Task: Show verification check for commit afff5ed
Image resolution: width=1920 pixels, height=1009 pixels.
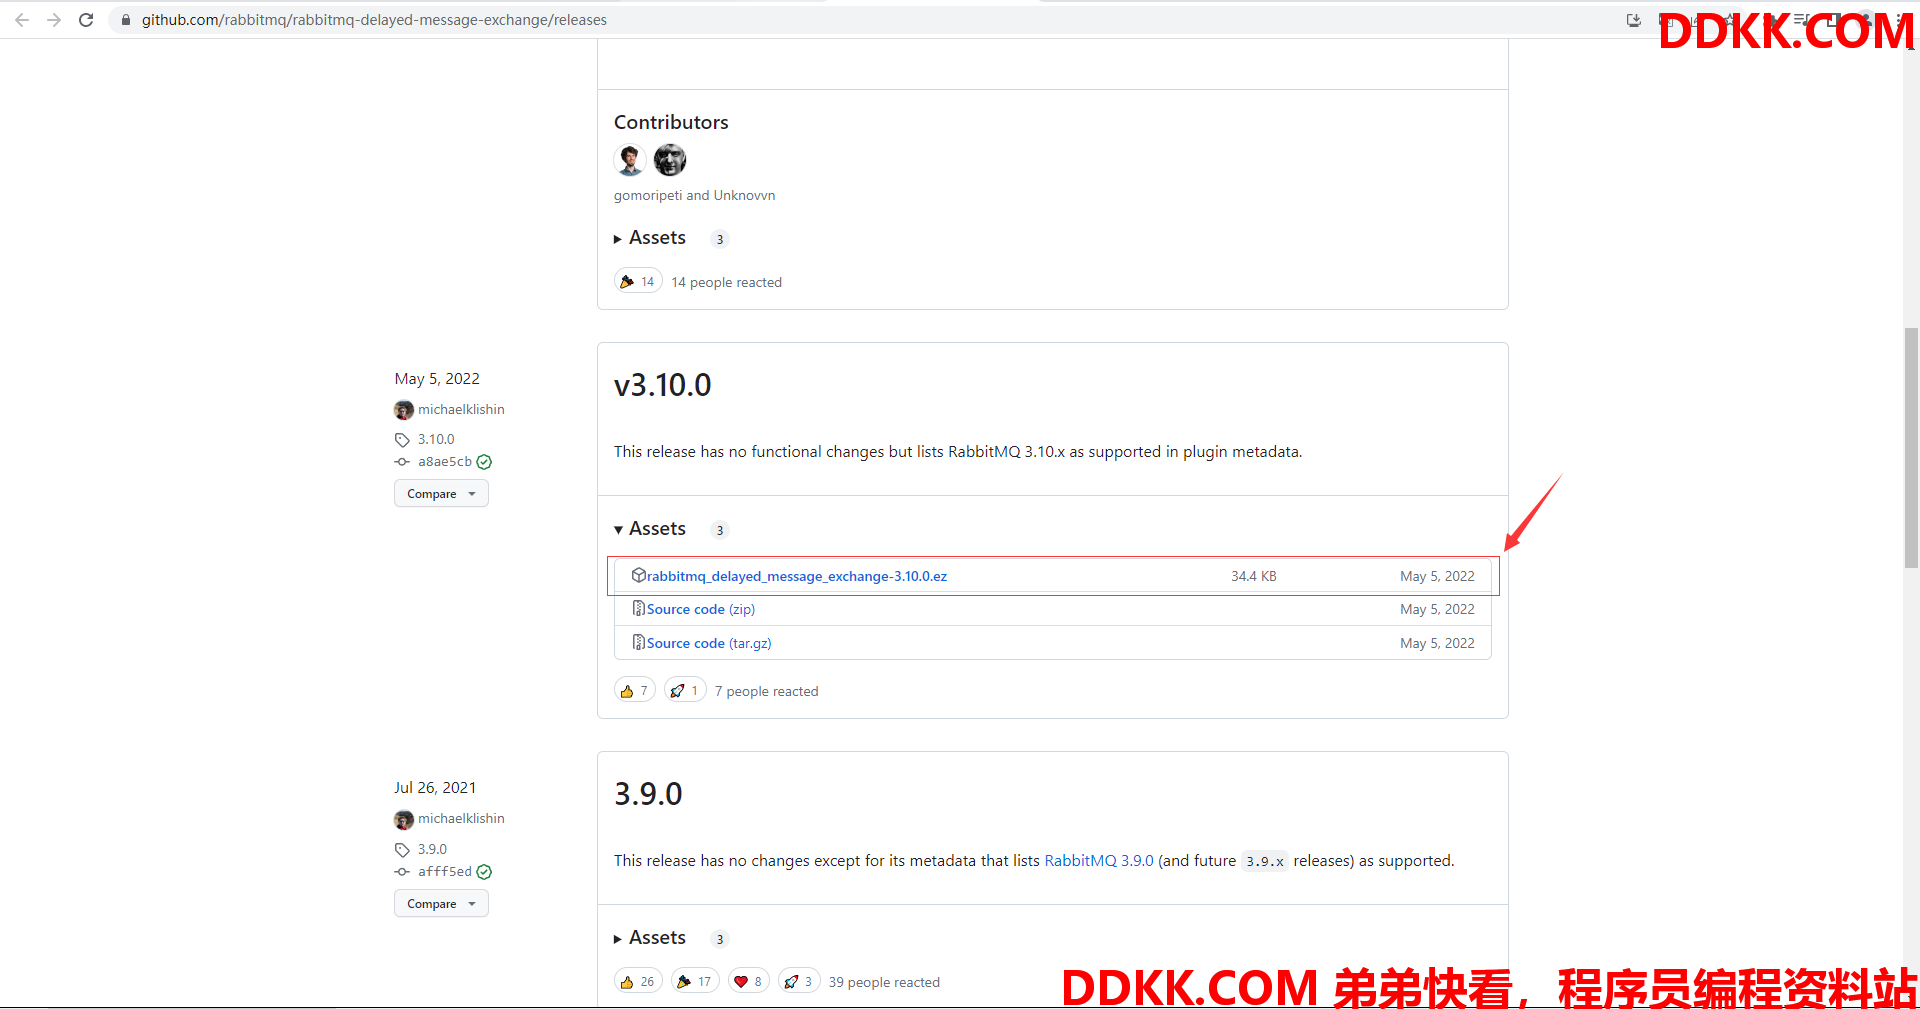Action: coord(484,872)
